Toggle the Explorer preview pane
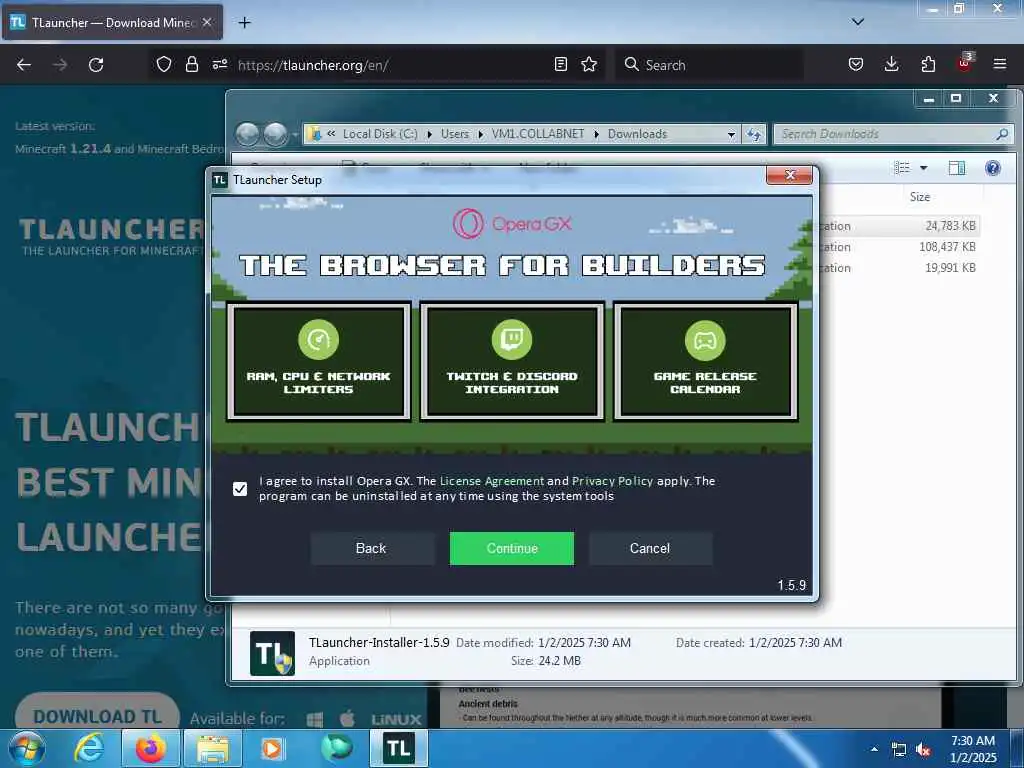1024x768 pixels. point(957,168)
